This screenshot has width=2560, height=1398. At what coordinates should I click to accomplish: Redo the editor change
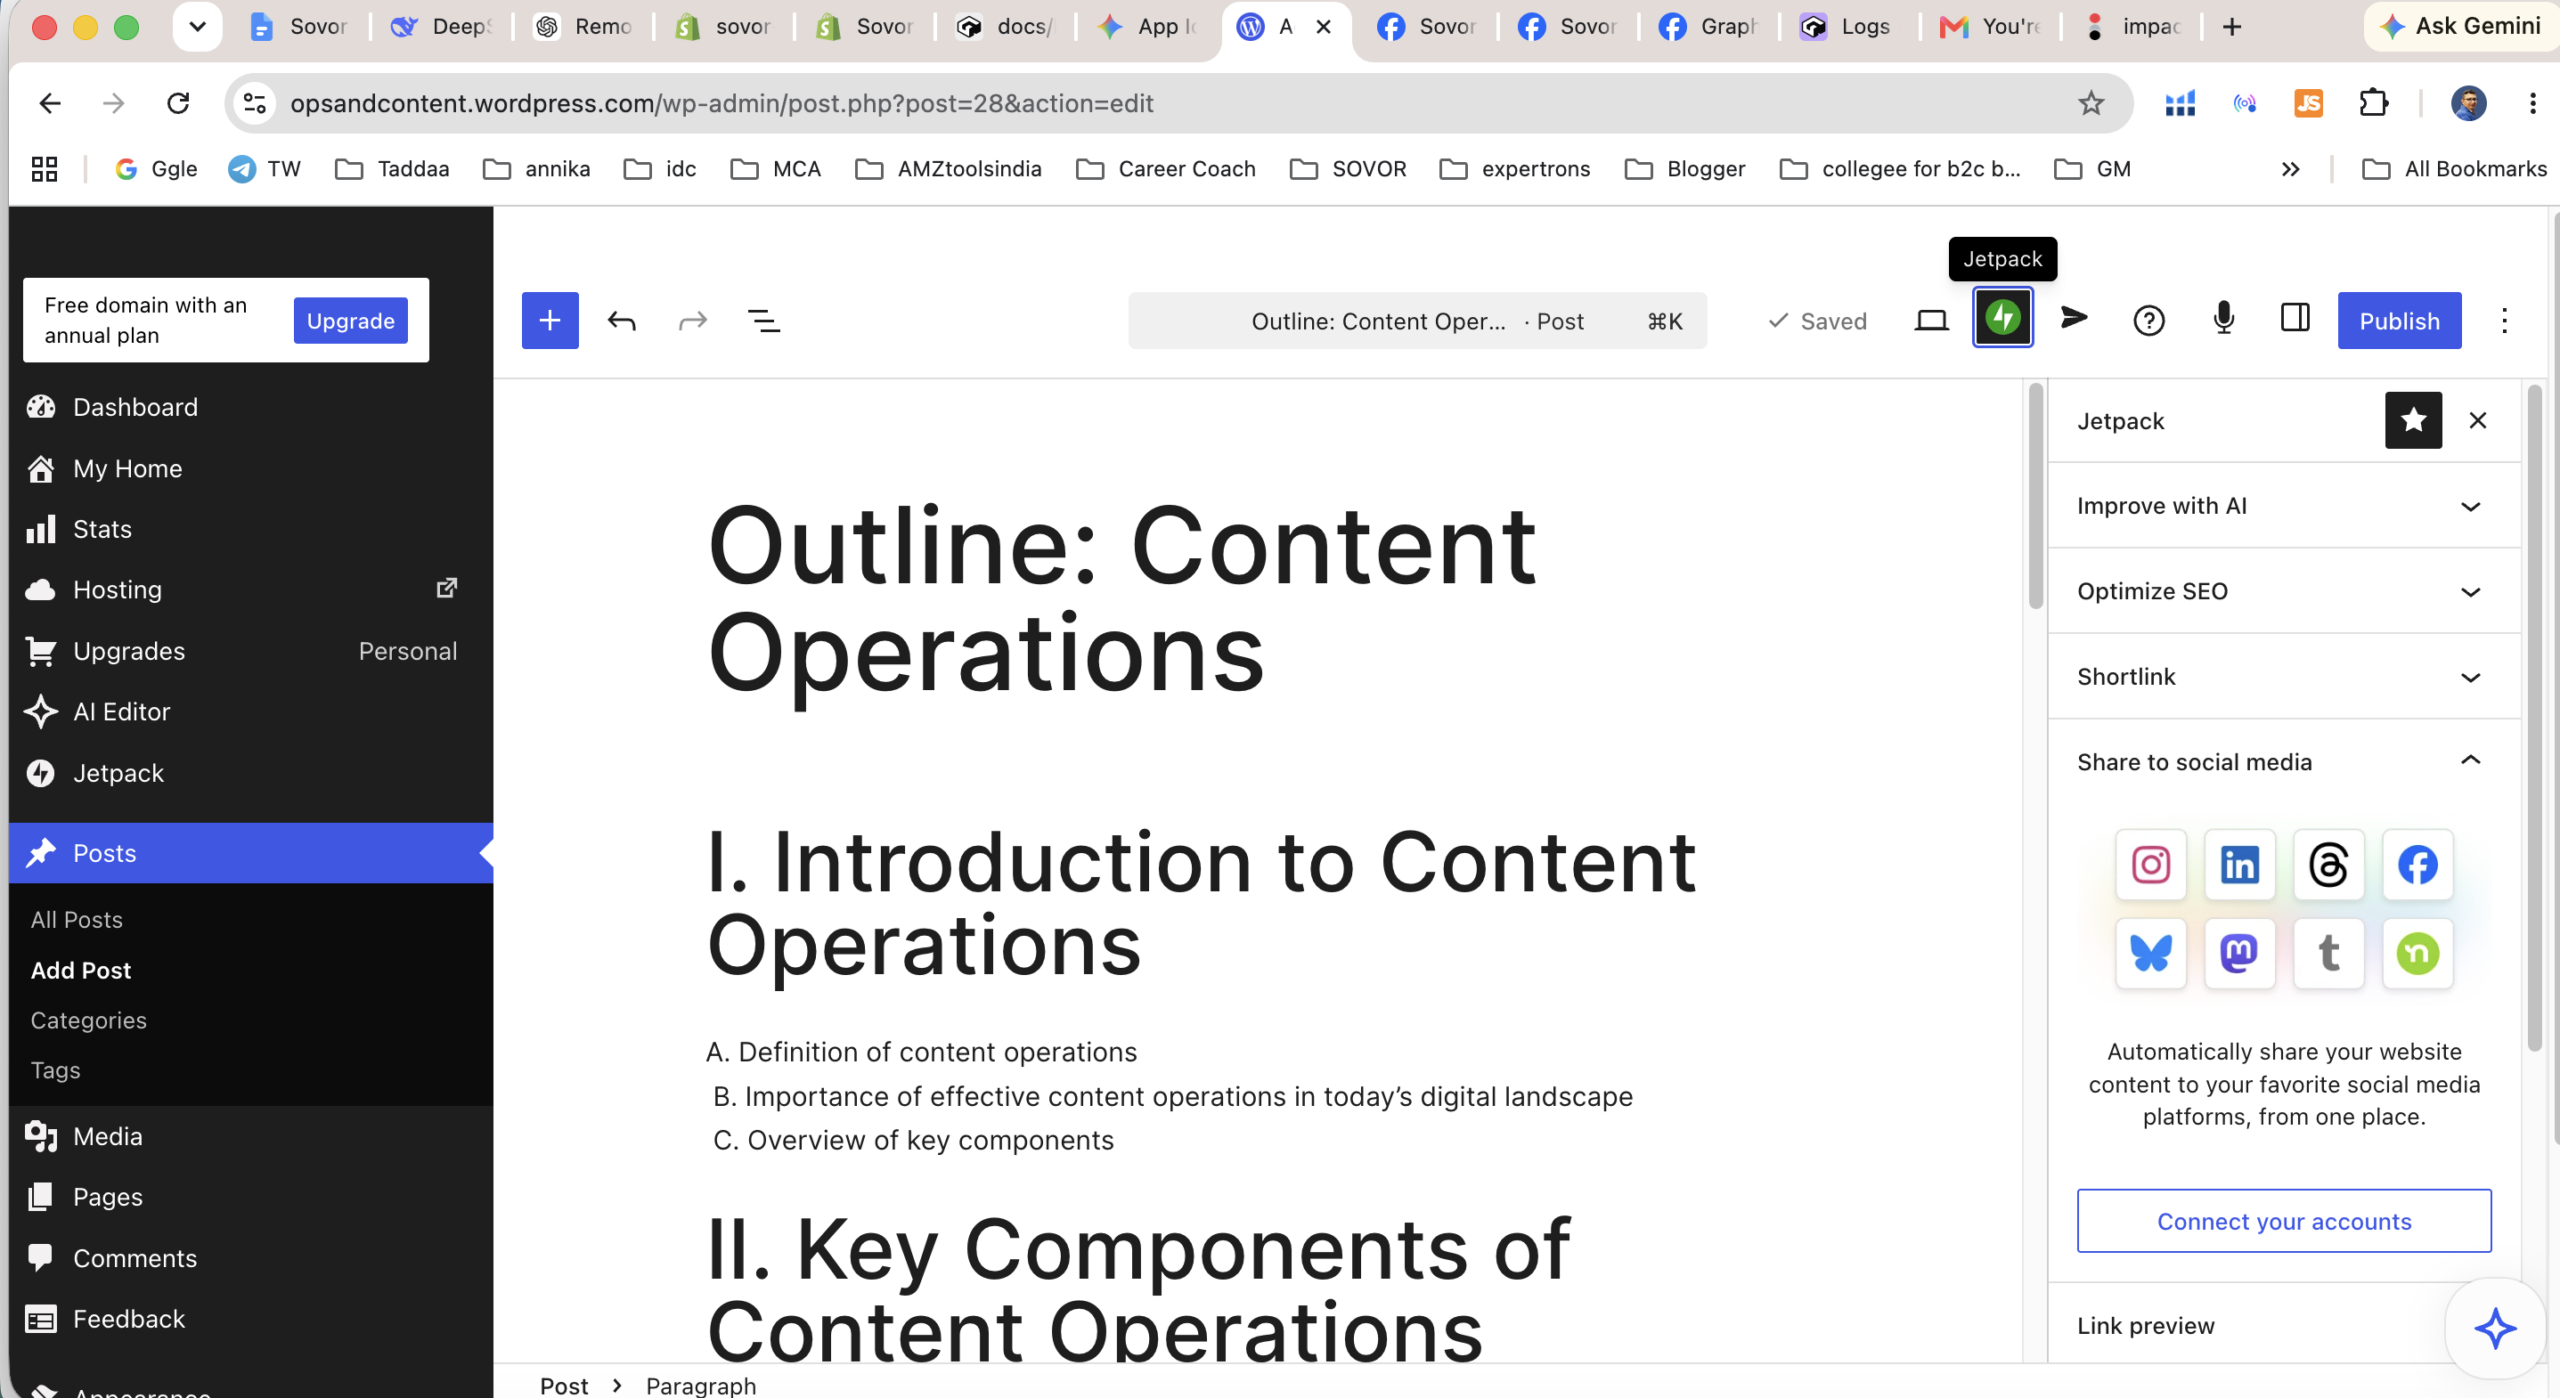point(693,320)
